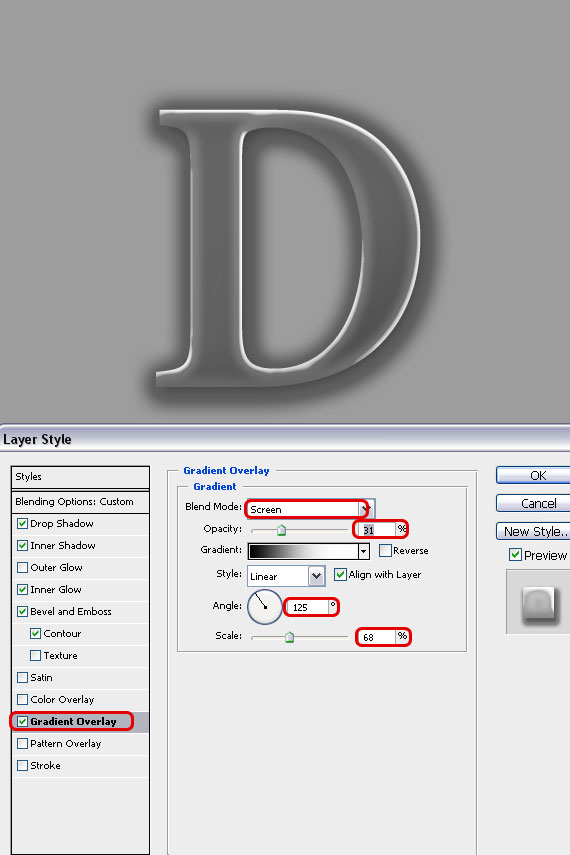The height and width of the screenshot is (855, 570).
Task: Uncheck the Preview checkbox
Action: (x=515, y=555)
